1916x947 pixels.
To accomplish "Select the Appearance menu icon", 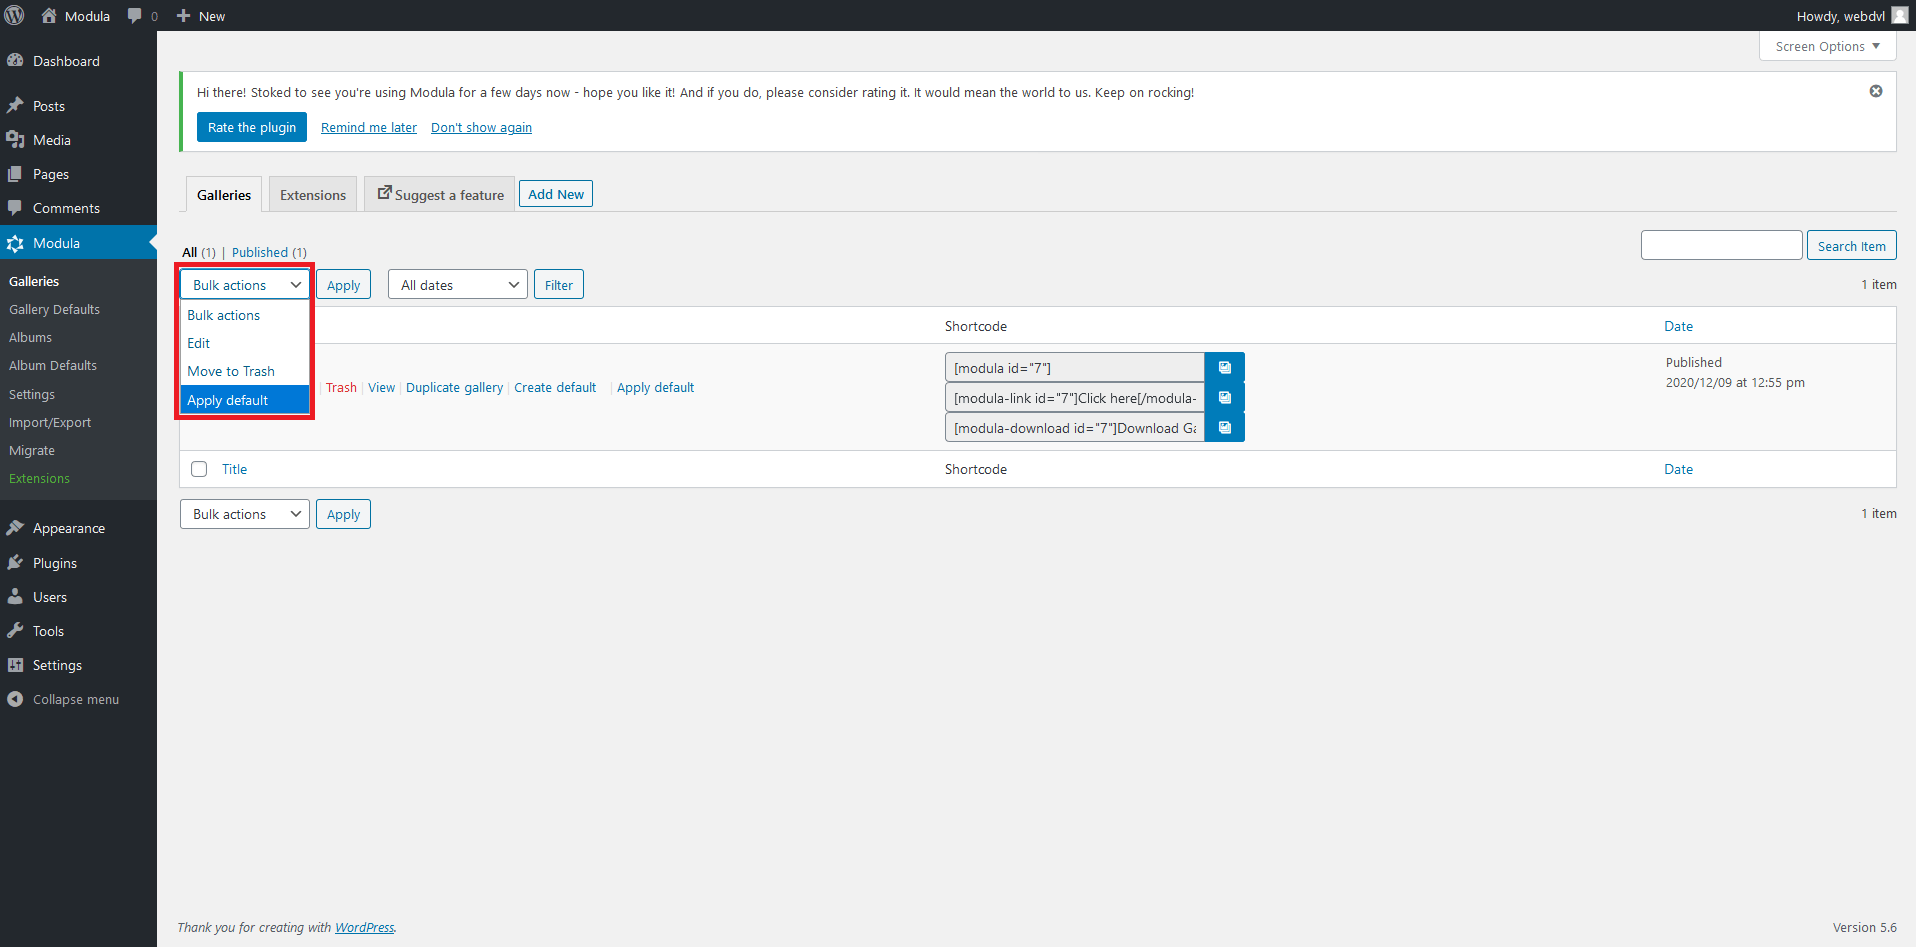I will (x=16, y=527).
